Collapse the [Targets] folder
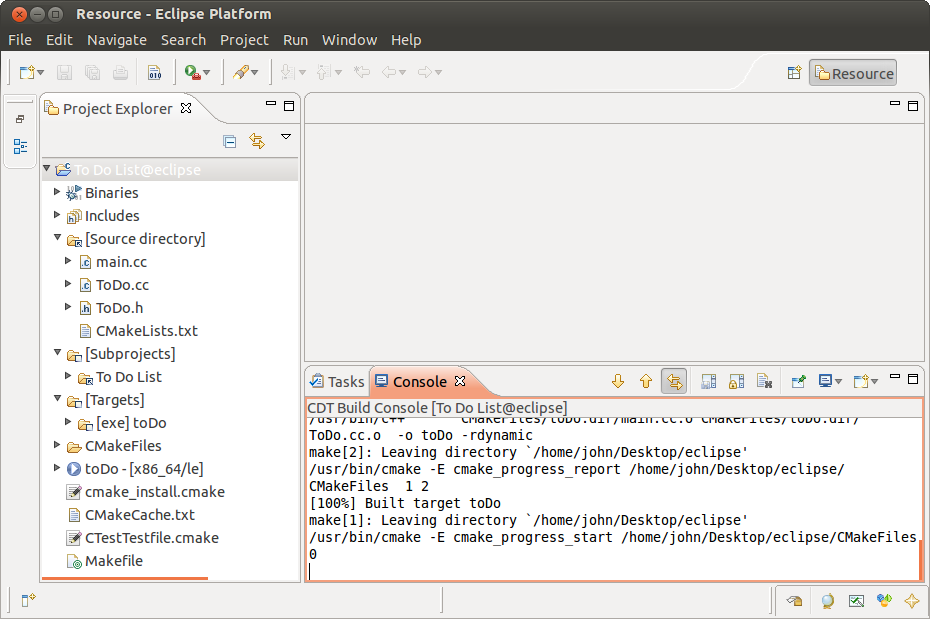 (x=58, y=398)
